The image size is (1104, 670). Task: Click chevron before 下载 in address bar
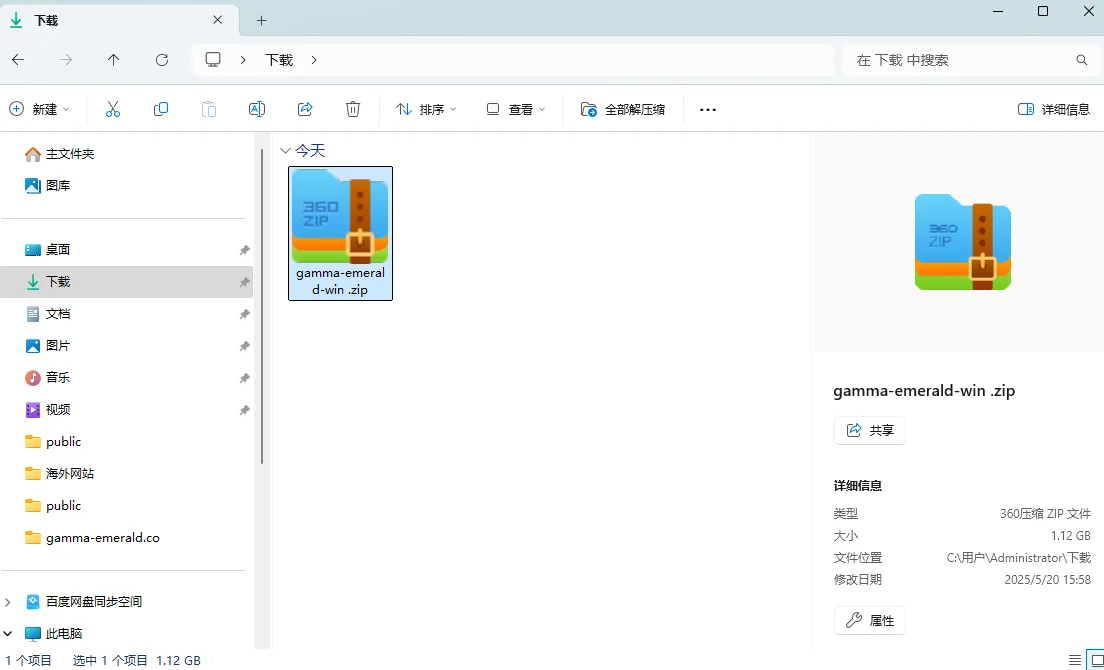click(243, 60)
